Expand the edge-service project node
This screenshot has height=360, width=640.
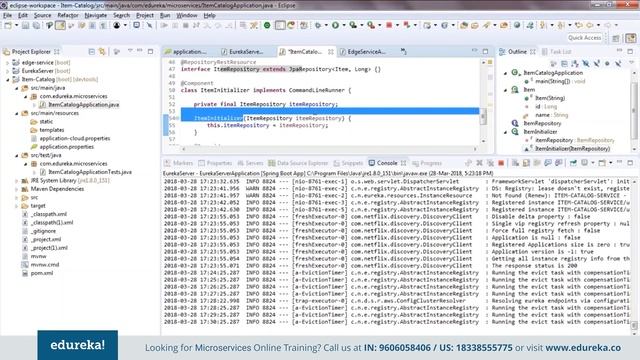pos(7,63)
